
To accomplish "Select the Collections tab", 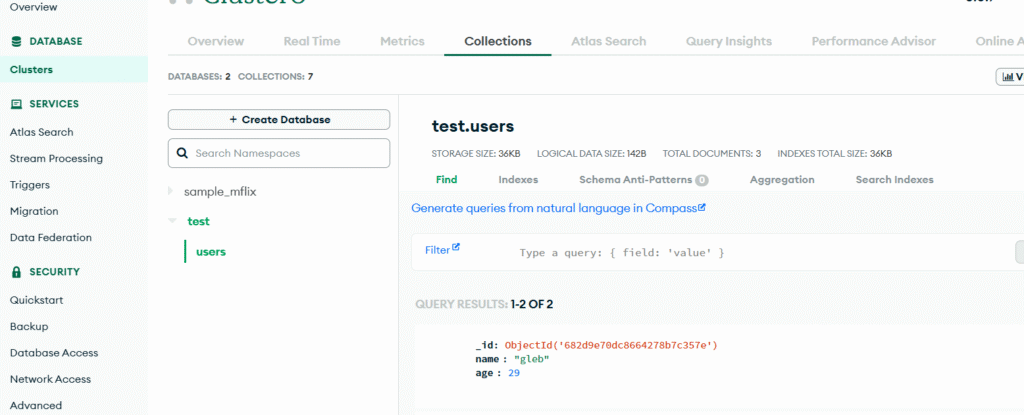I will click(x=498, y=41).
